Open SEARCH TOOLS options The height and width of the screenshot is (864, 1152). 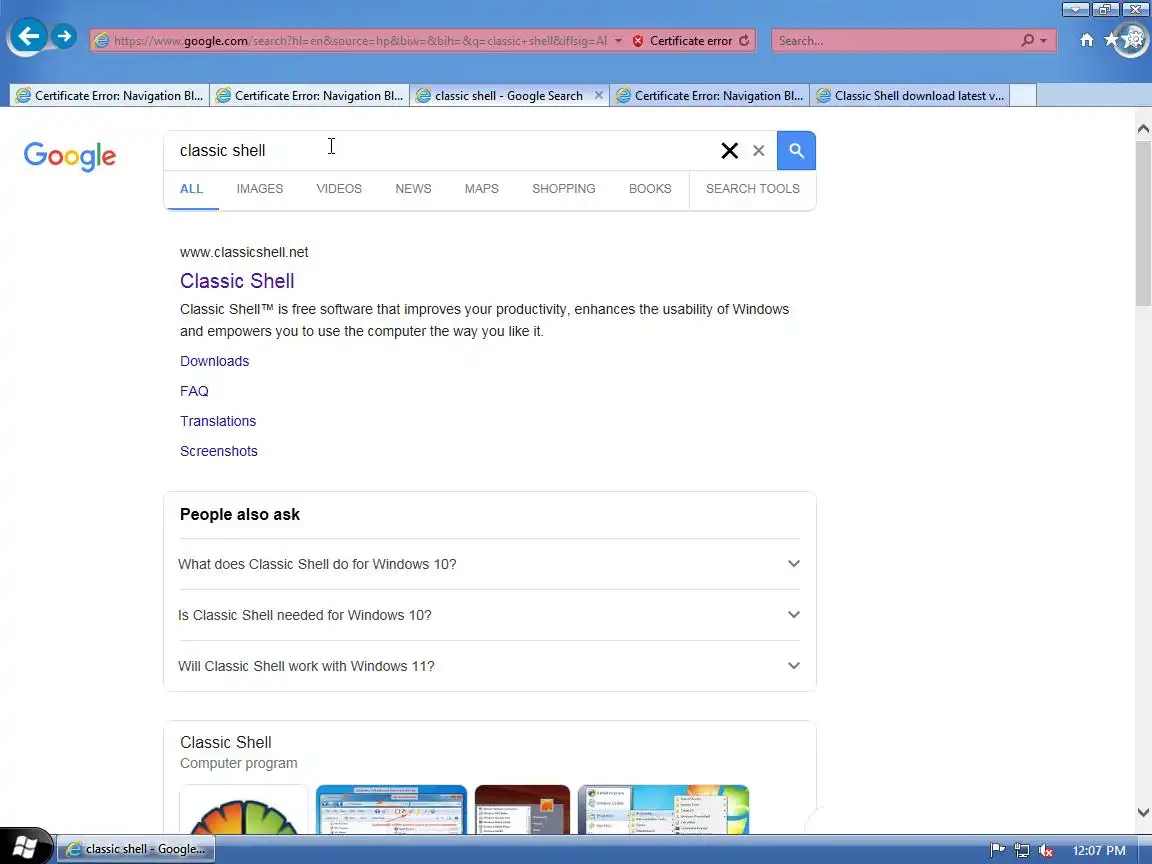[x=753, y=189]
